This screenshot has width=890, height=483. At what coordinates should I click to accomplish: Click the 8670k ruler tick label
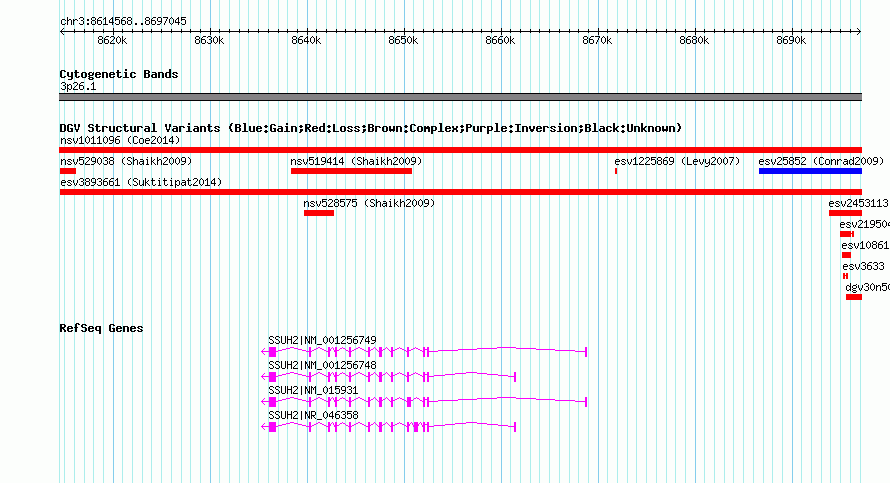pyautogui.click(x=598, y=41)
